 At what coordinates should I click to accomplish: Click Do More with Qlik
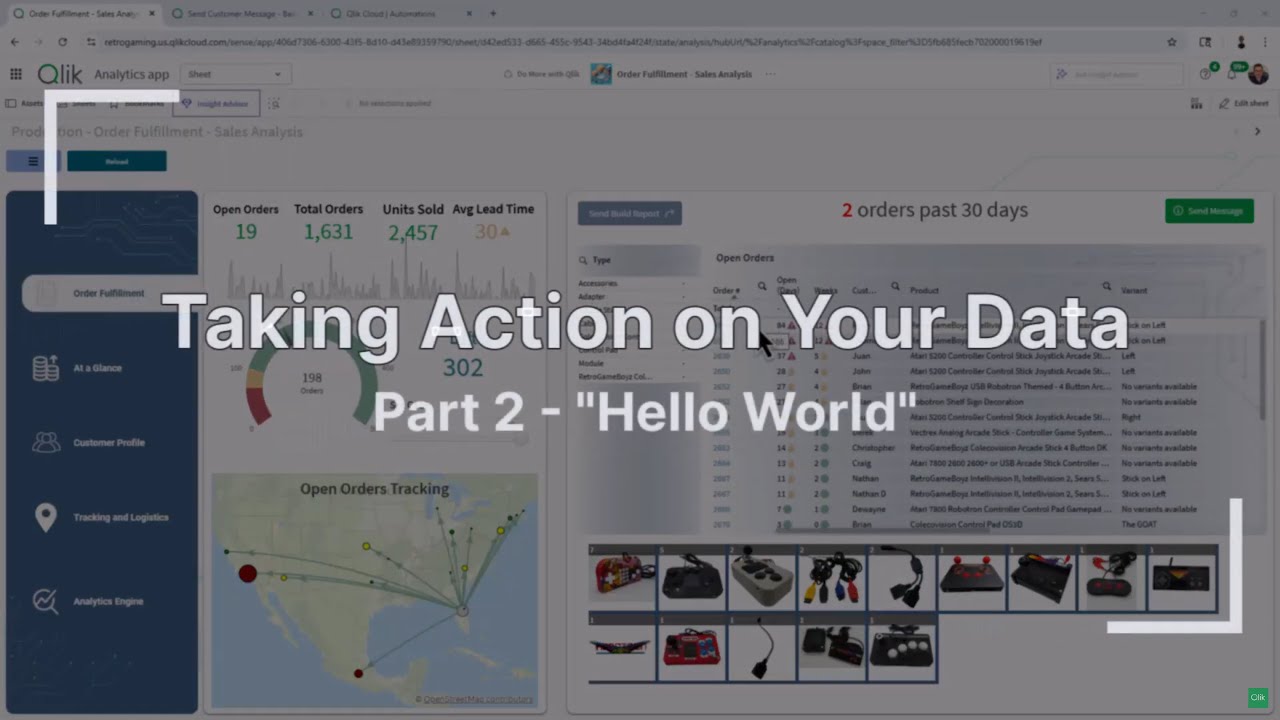[x=541, y=74]
